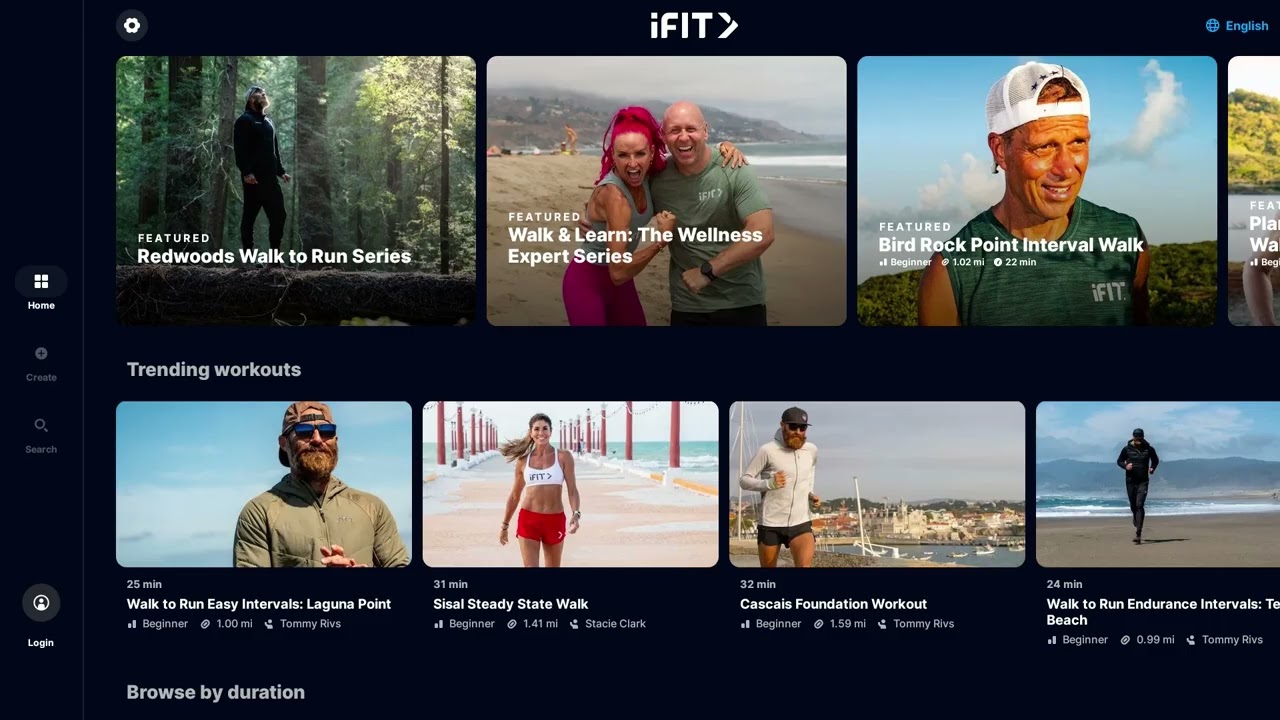Click the Login label
Image resolution: width=1280 pixels, height=720 pixels.
point(41,643)
